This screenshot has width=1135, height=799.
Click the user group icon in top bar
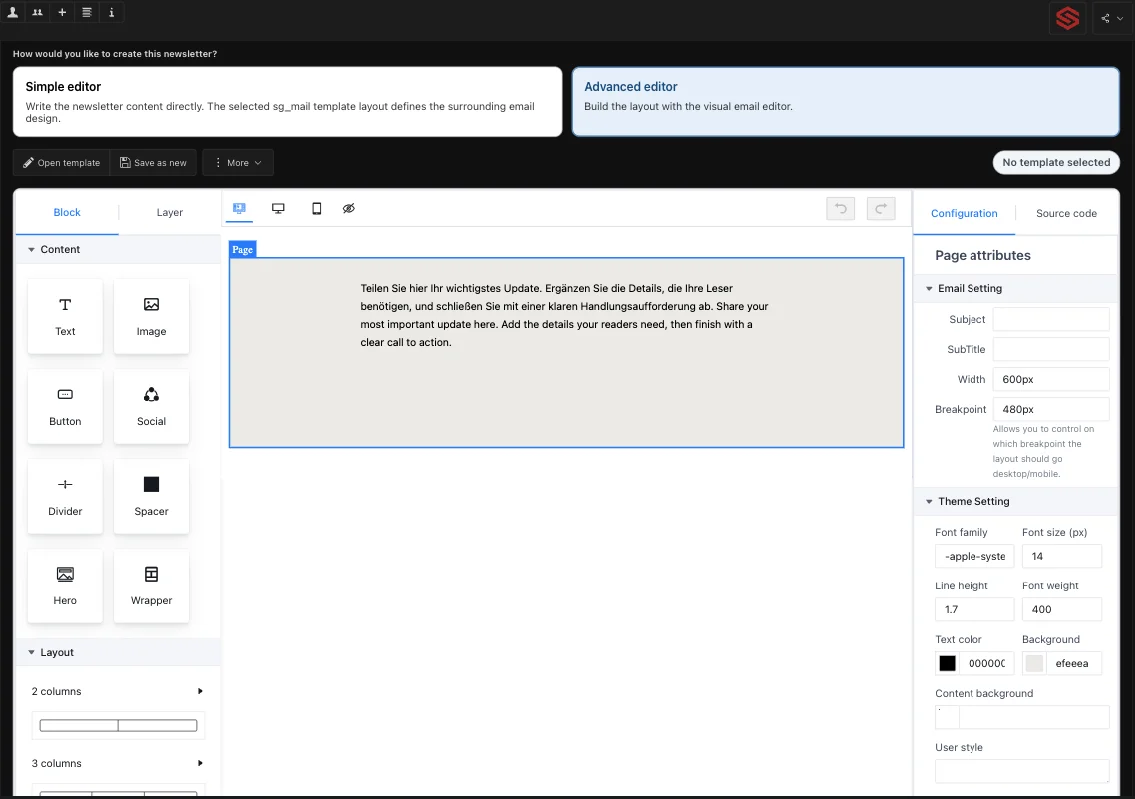click(x=38, y=12)
